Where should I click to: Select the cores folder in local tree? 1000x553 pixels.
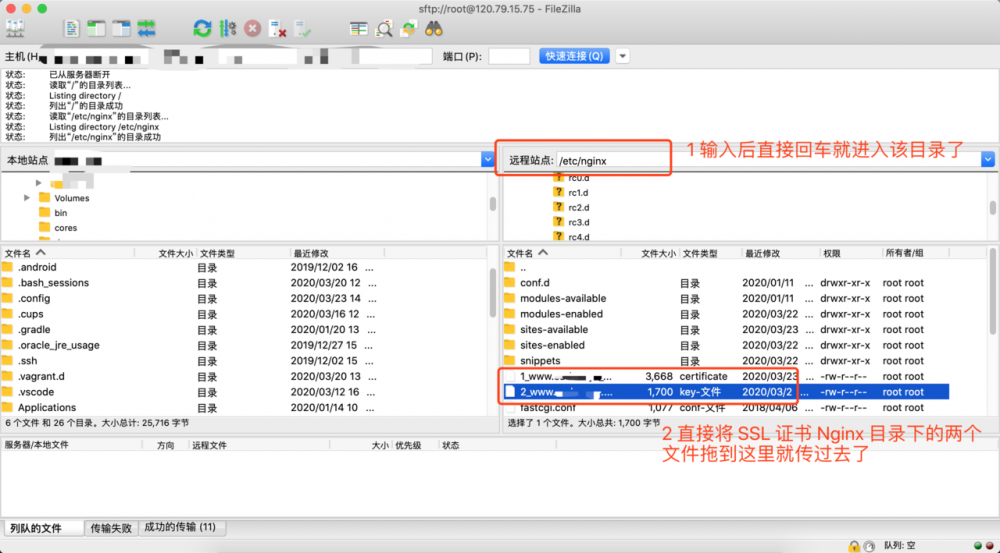pyautogui.click(x=58, y=228)
